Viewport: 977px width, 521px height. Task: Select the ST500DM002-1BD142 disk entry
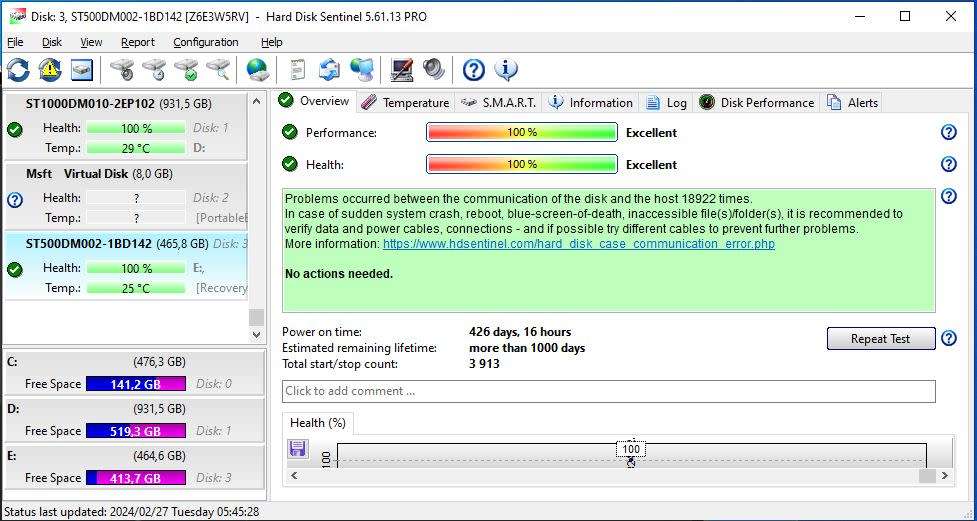point(126,265)
